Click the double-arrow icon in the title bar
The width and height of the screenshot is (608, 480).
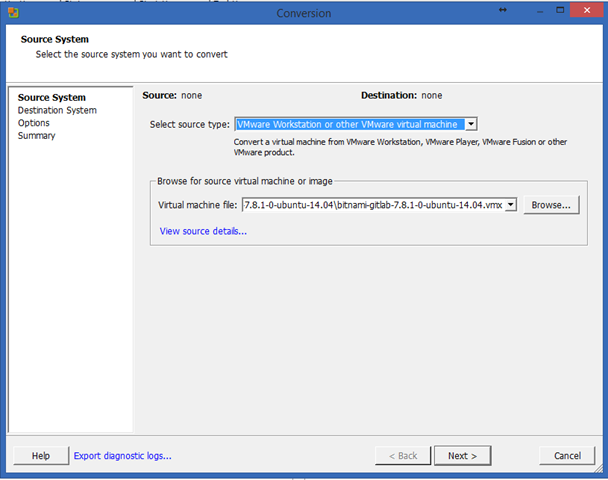tap(503, 10)
